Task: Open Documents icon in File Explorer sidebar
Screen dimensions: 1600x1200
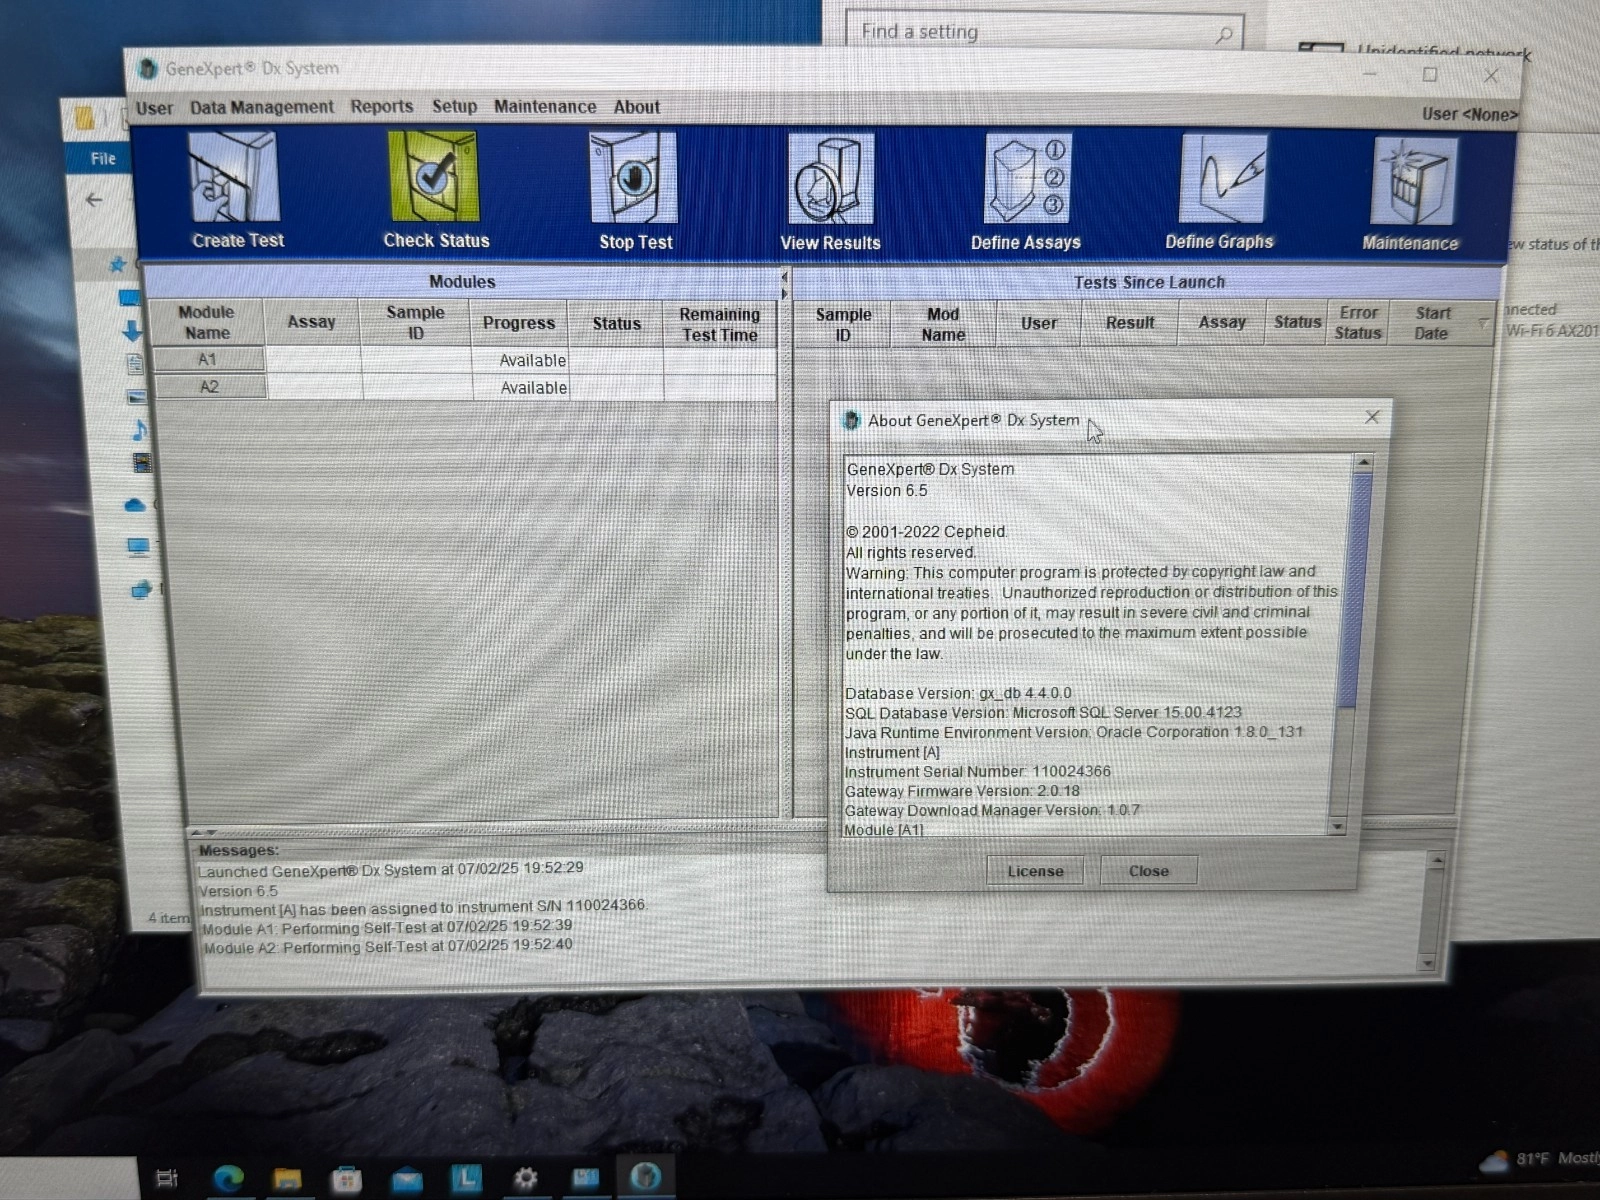Action: tap(135, 364)
